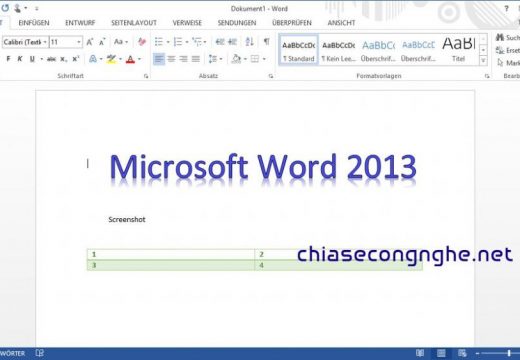The image size is (520, 360).
Task: Toggle italic (K) formatting
Action: (x=20, y=59)
